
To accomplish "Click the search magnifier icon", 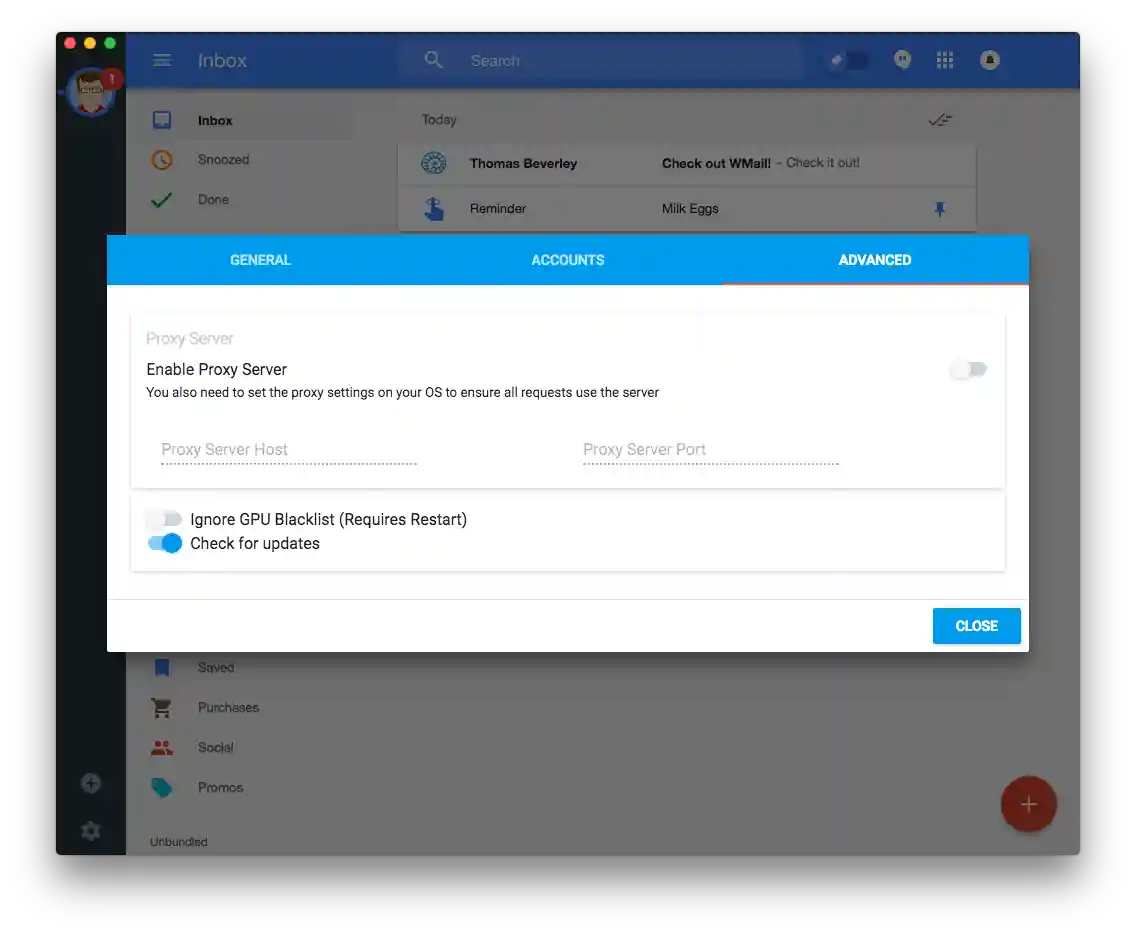I will click(x=434, y=60).
